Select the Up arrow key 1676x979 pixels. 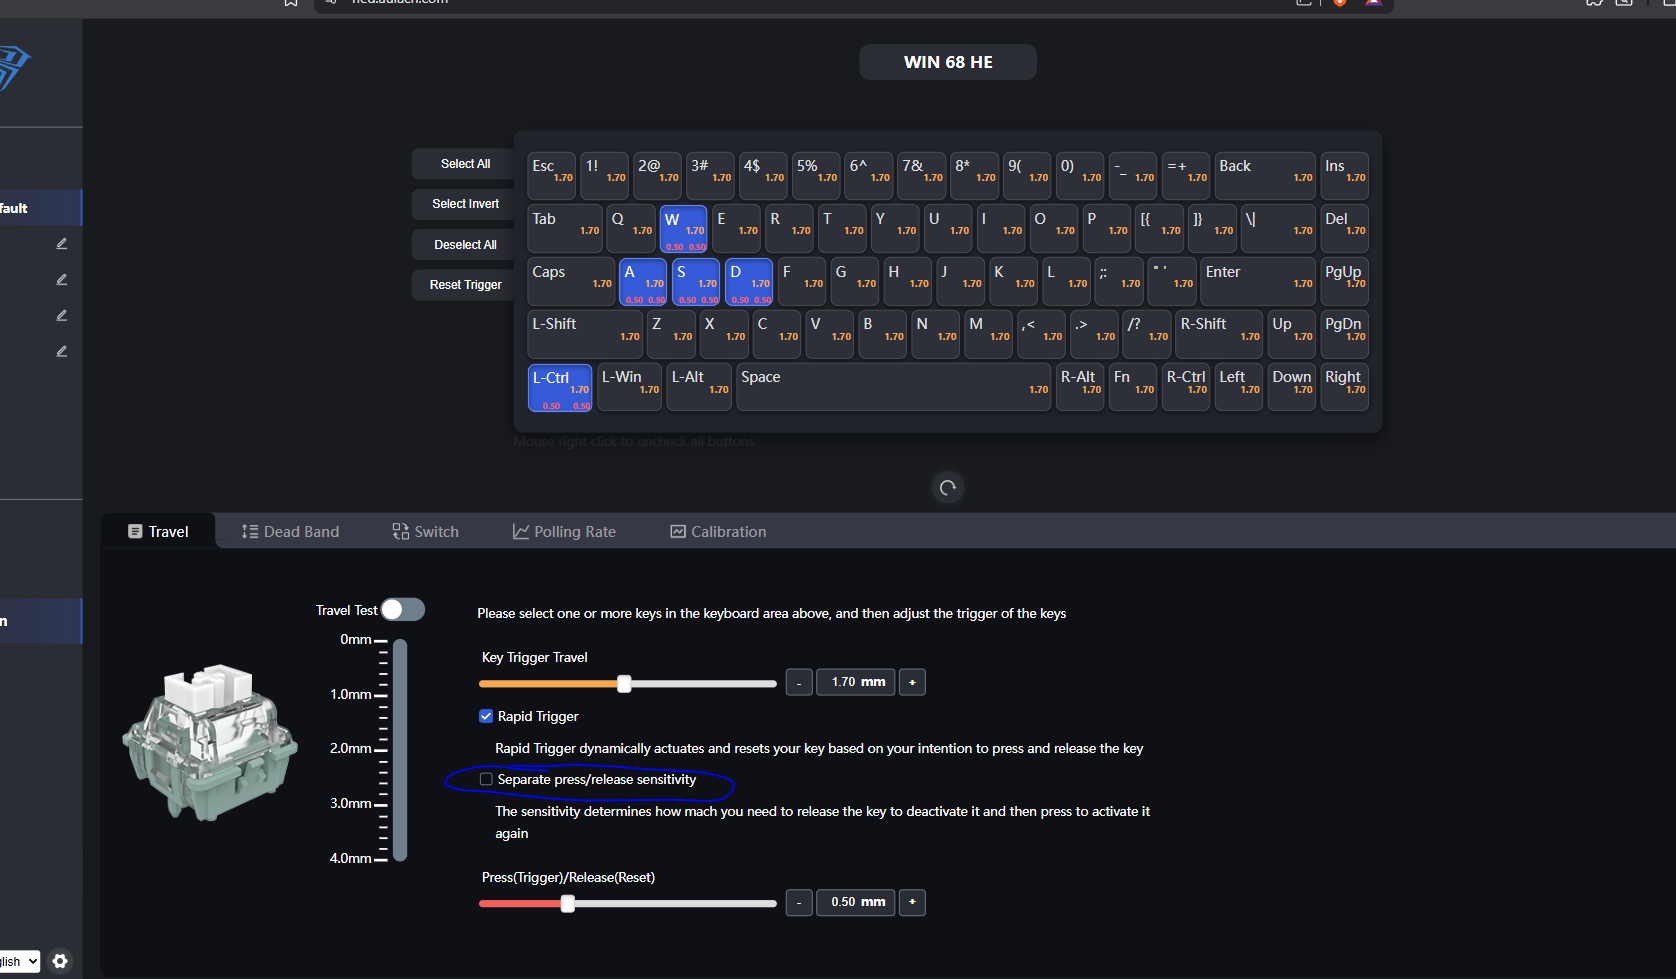[1292, 335]
